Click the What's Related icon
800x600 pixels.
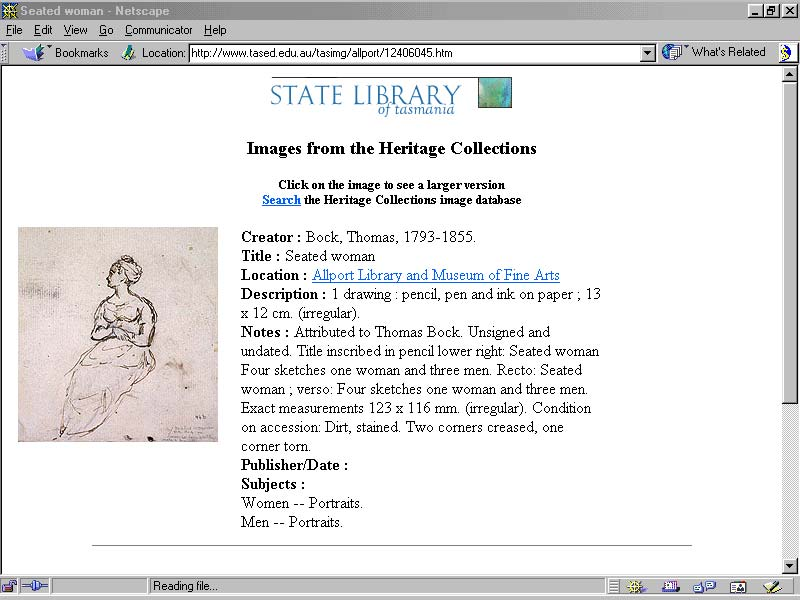(672, 52)
